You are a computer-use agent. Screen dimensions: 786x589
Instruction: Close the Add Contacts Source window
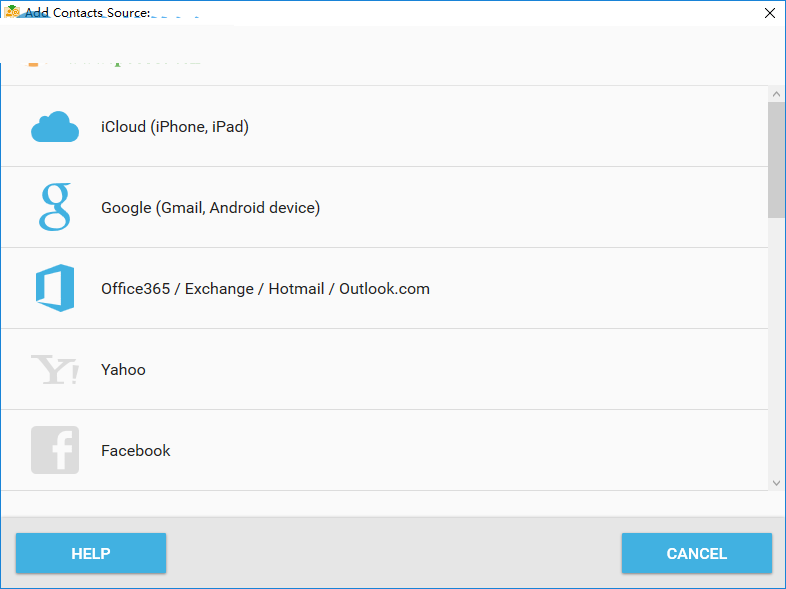(770, 13)
